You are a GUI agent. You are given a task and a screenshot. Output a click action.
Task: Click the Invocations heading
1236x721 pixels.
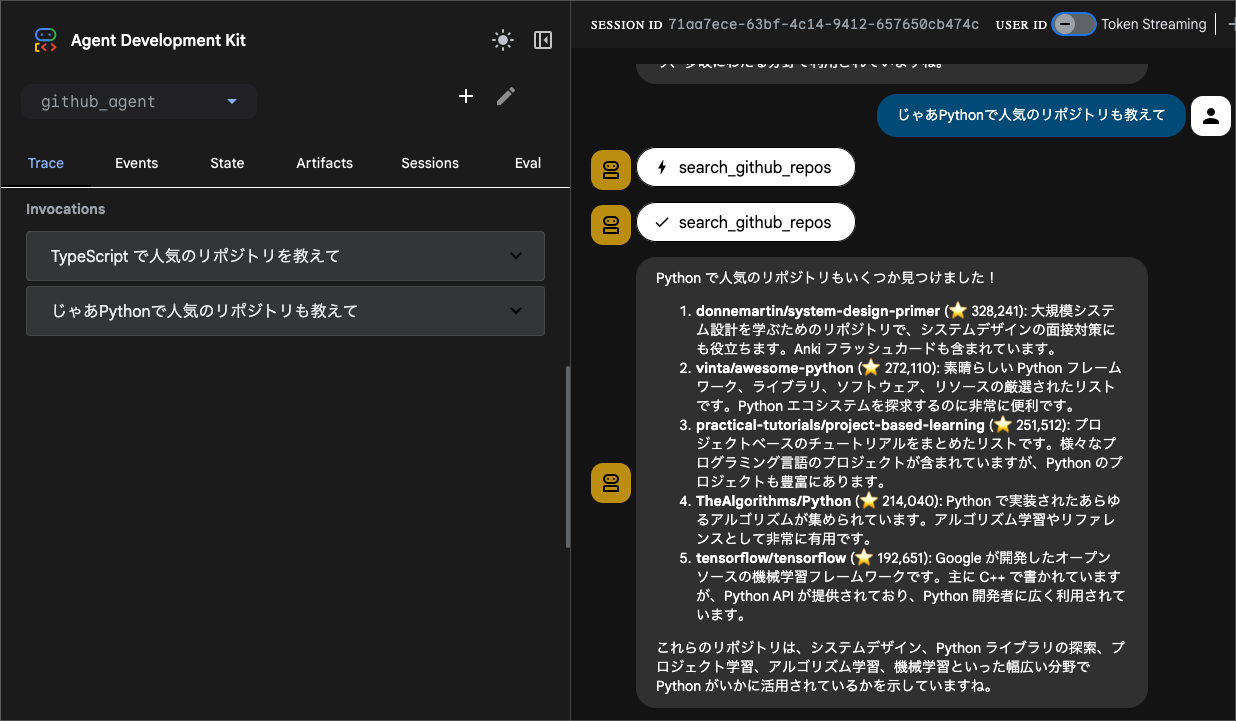click(66, 209)
